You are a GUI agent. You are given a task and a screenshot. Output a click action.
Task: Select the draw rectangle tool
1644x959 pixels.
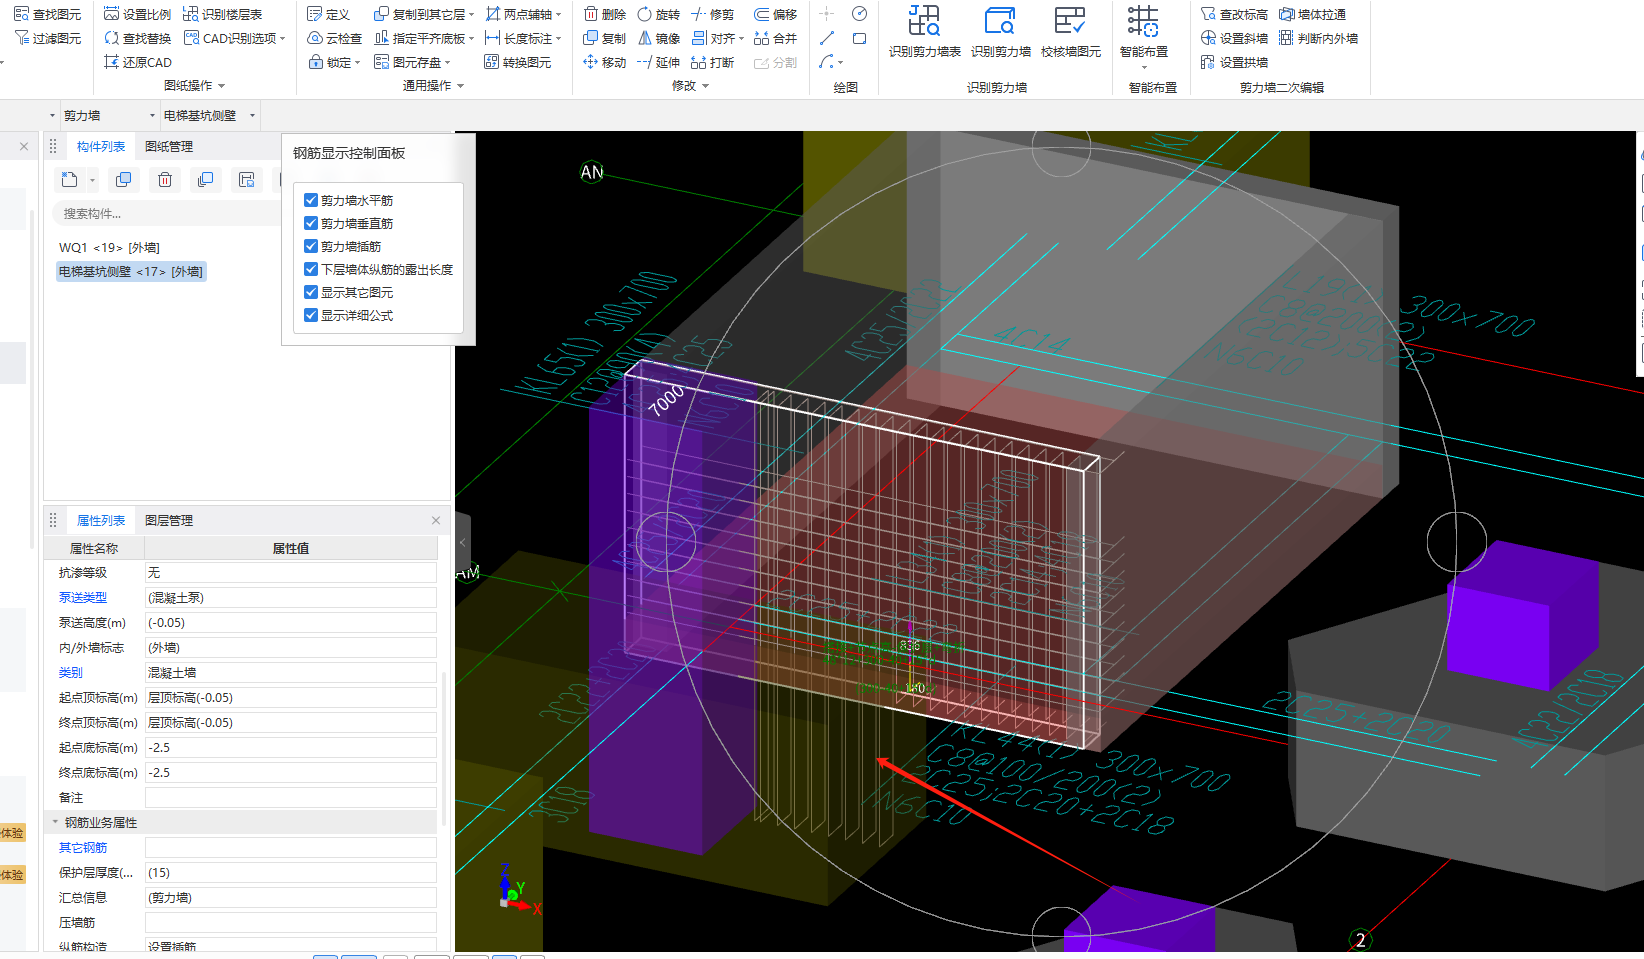(859, 38)
